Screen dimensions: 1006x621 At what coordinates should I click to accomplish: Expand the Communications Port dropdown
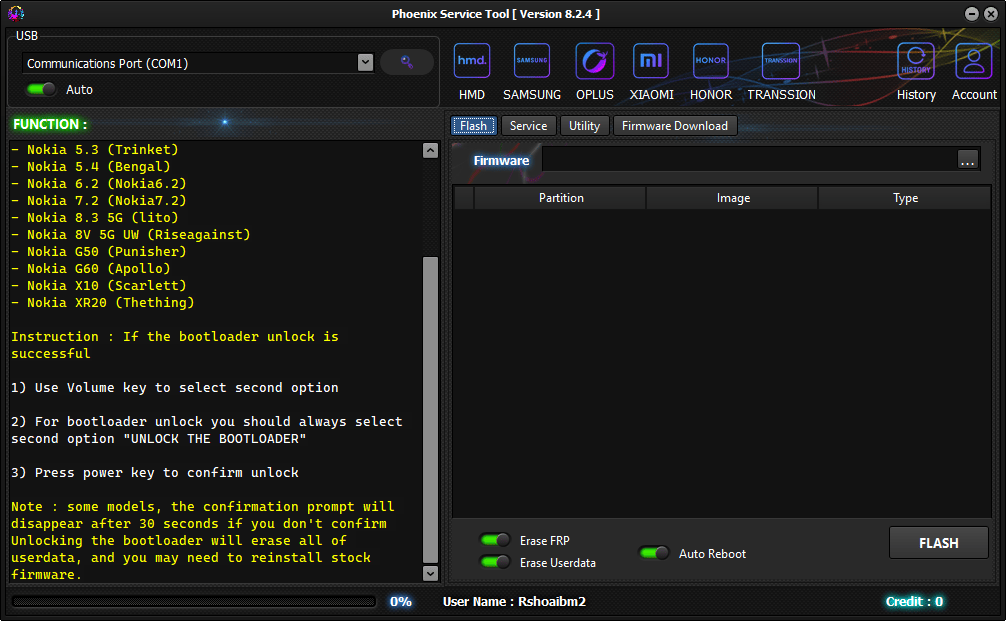pos(365,63)
